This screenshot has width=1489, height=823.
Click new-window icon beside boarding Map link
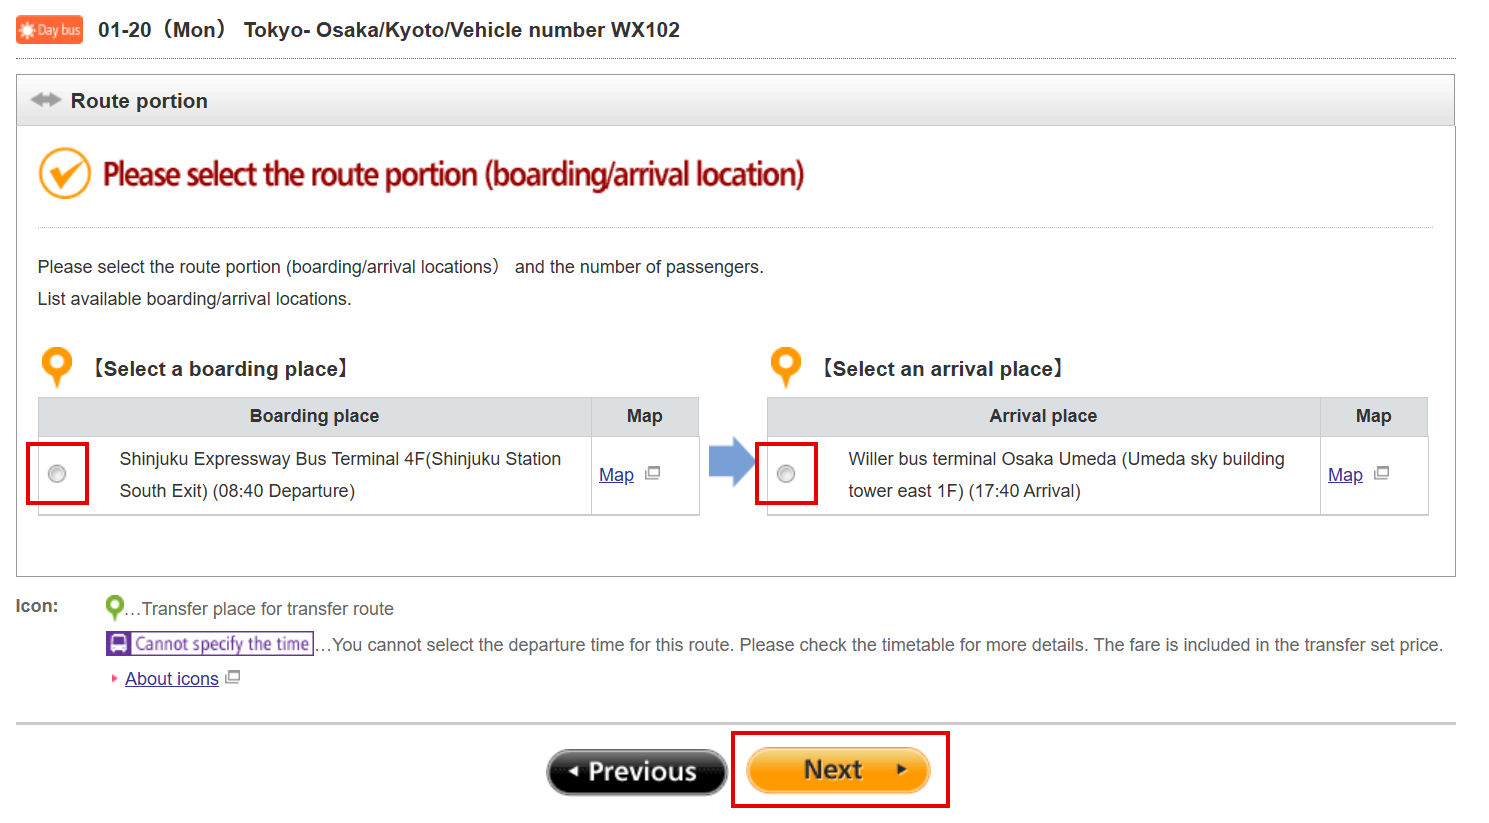tap(653, 473)
